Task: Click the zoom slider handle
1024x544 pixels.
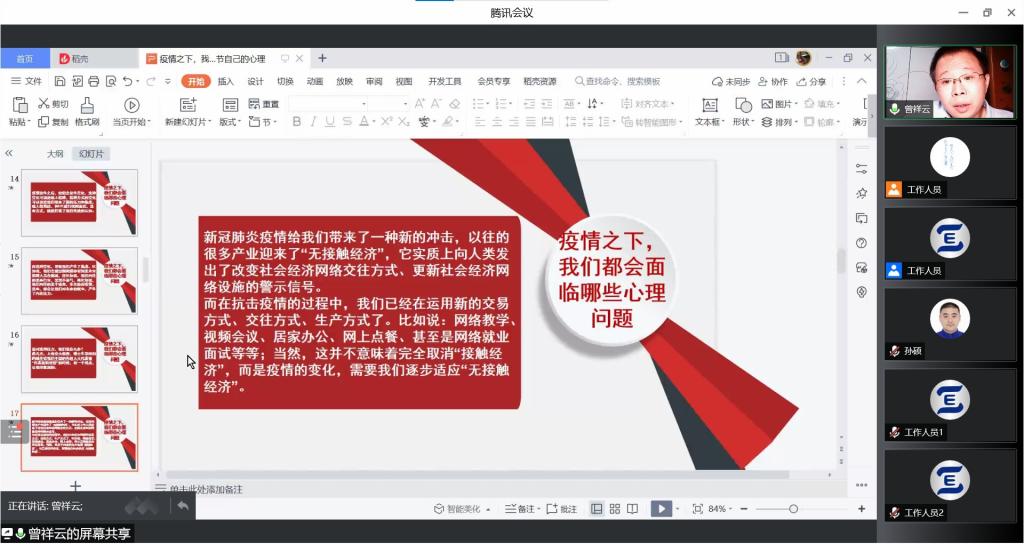Action: click(x=793, y=509)
